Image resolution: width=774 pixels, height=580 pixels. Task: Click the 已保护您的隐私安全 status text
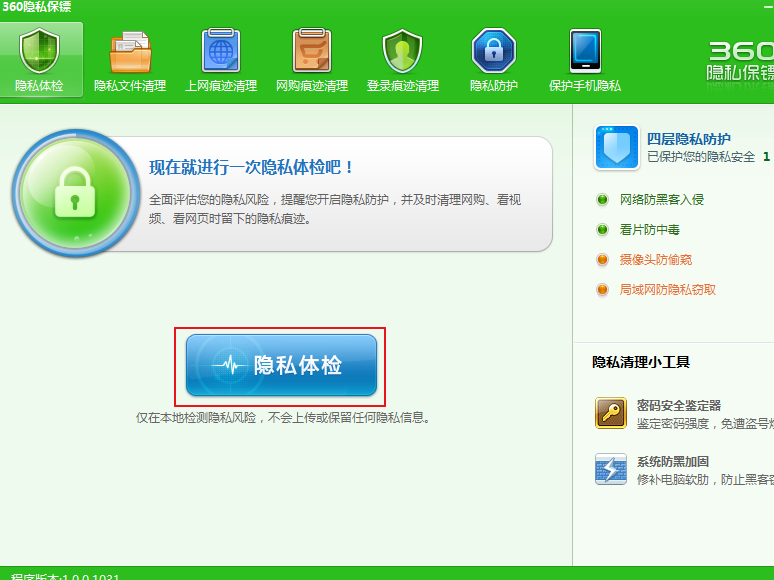click(x=701, y=157)
